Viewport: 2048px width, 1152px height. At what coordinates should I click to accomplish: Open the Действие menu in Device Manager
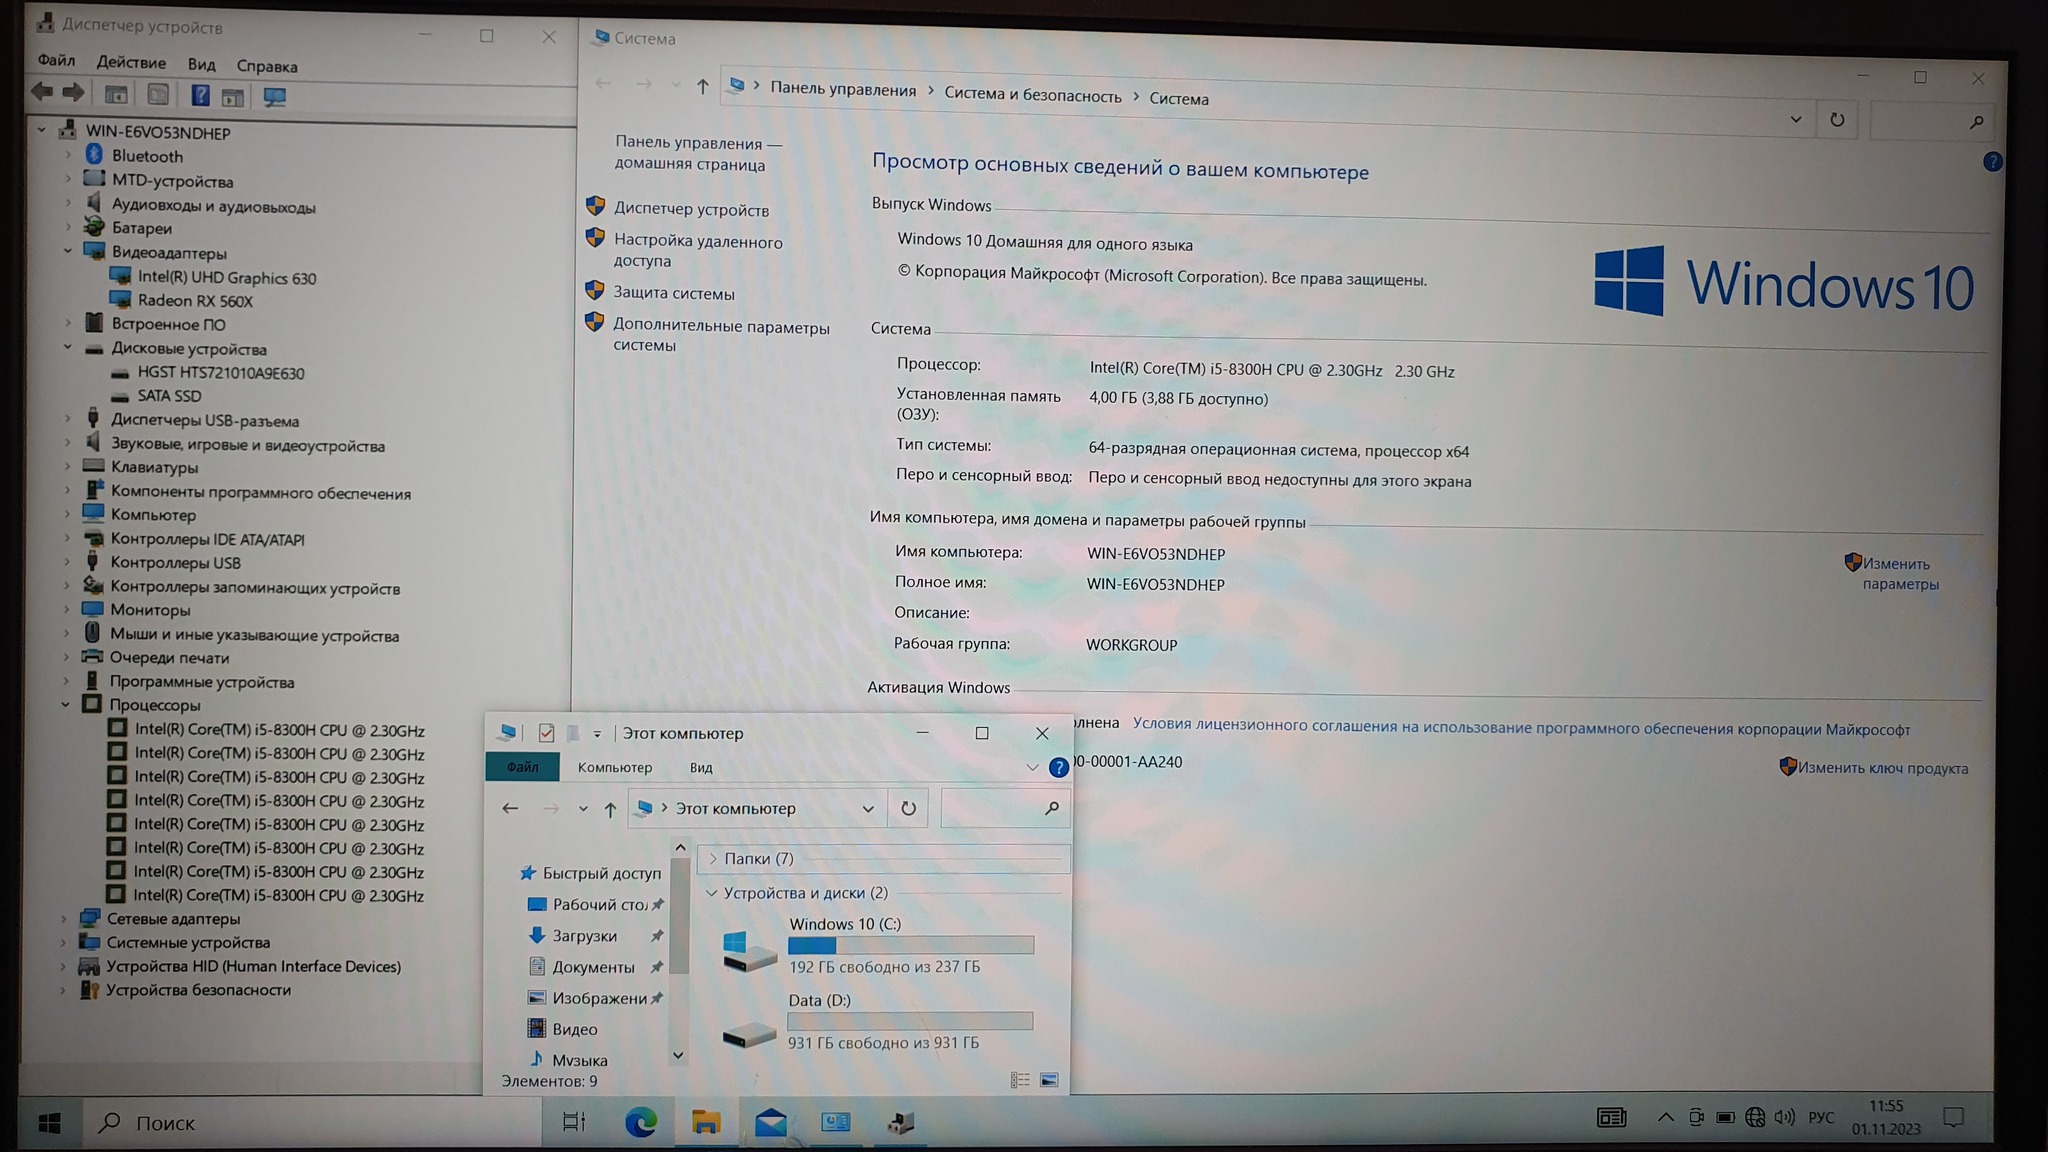click(x=131, y=63)
